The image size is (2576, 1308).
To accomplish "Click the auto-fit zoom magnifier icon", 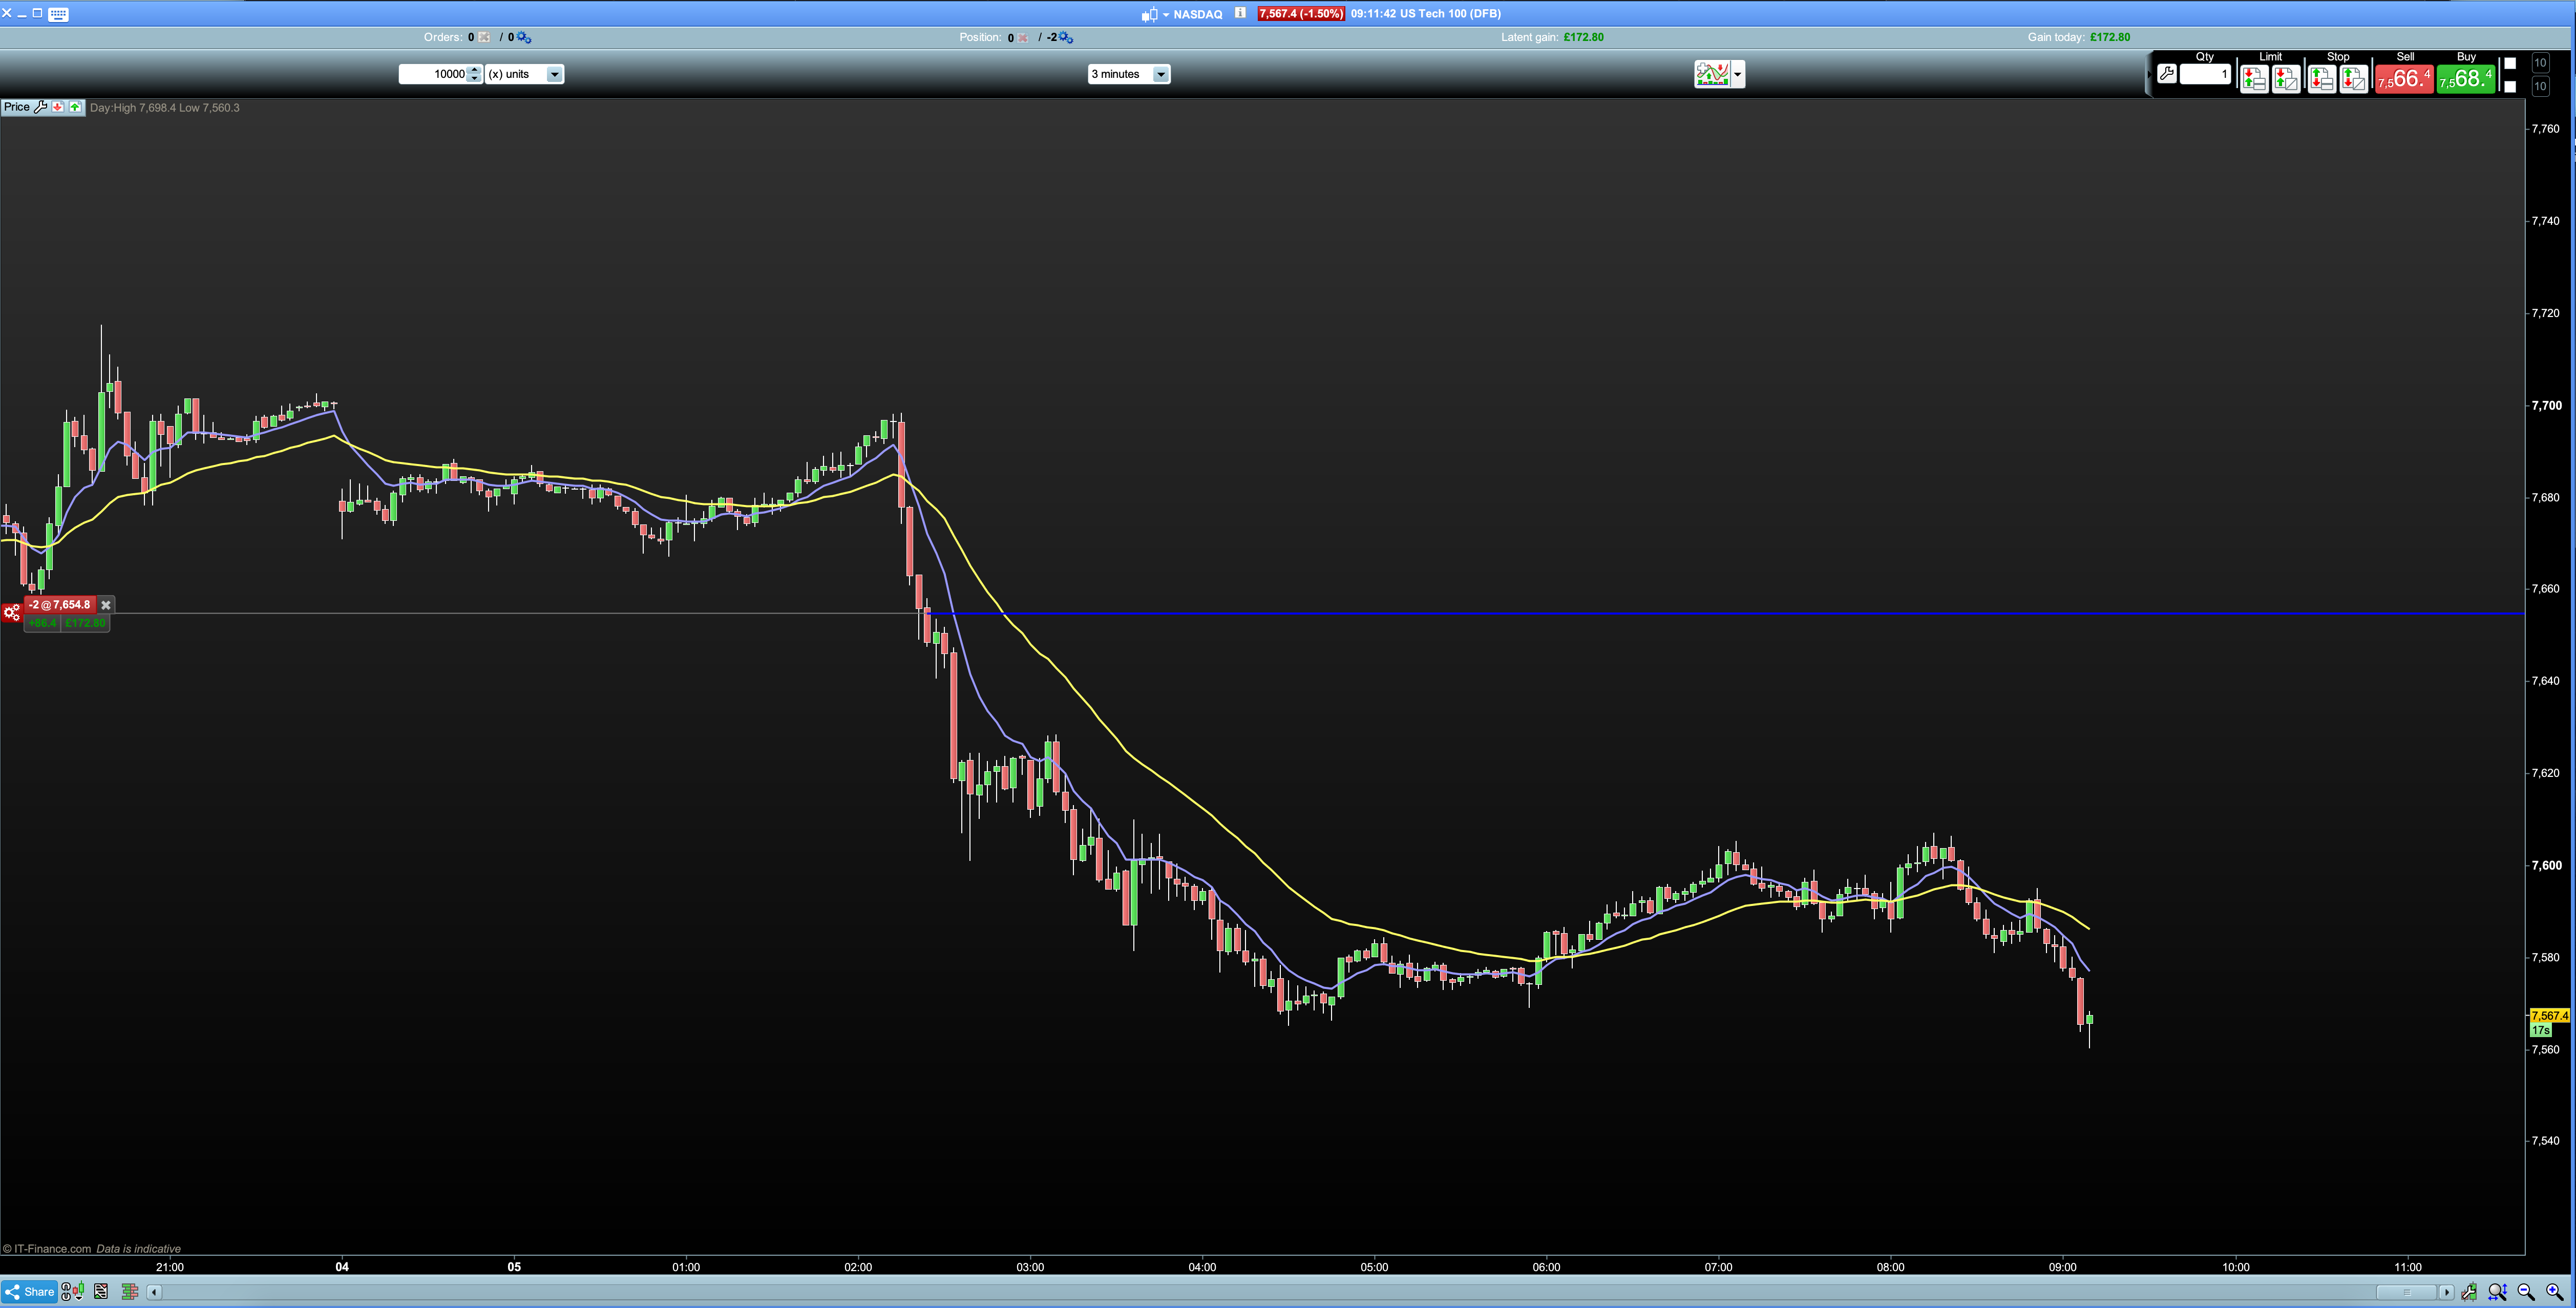I will point(2496,1291).
